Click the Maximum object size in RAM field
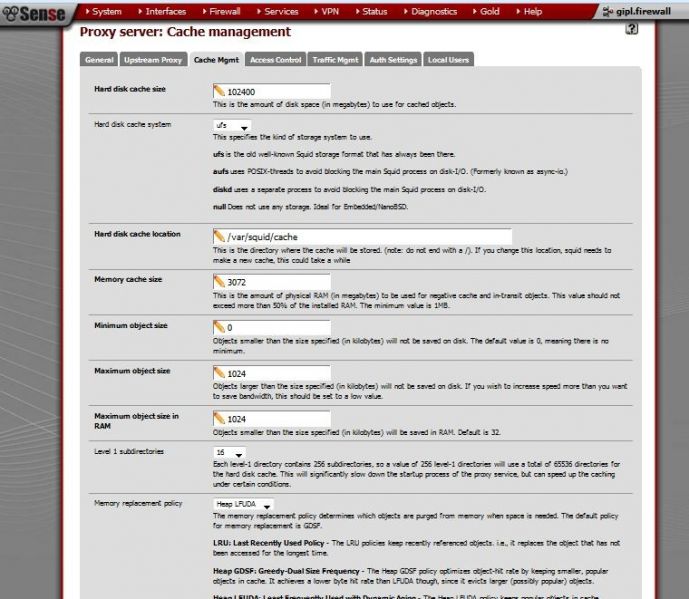The width and height of the screenshot is (689, 599). click(x=272, y=419)
